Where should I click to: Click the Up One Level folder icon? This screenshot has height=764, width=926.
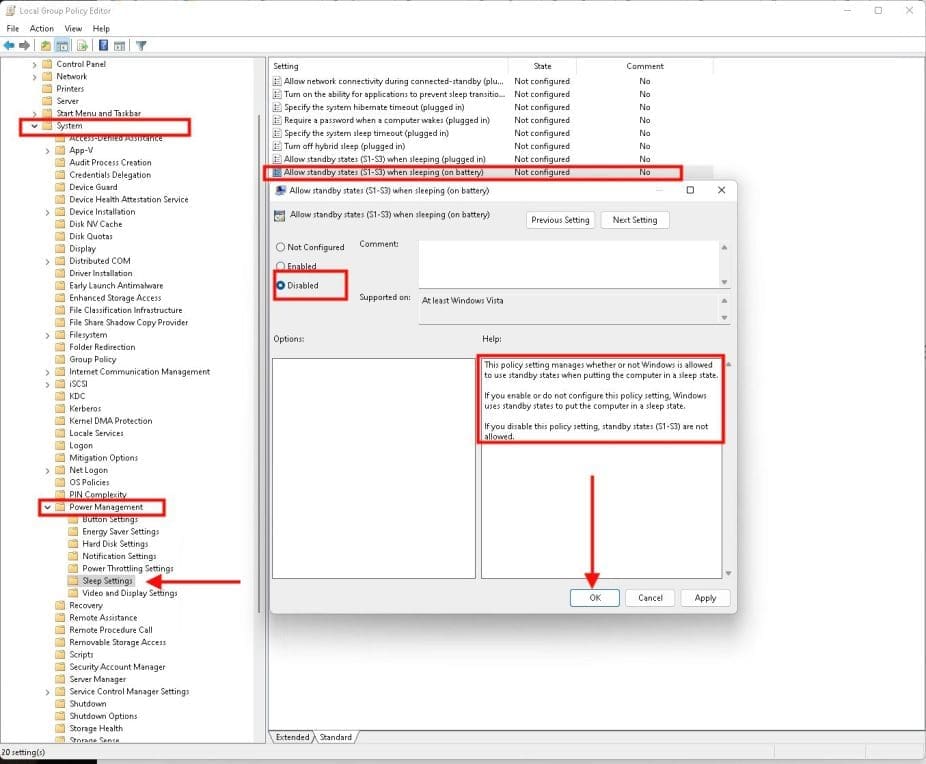47,45
